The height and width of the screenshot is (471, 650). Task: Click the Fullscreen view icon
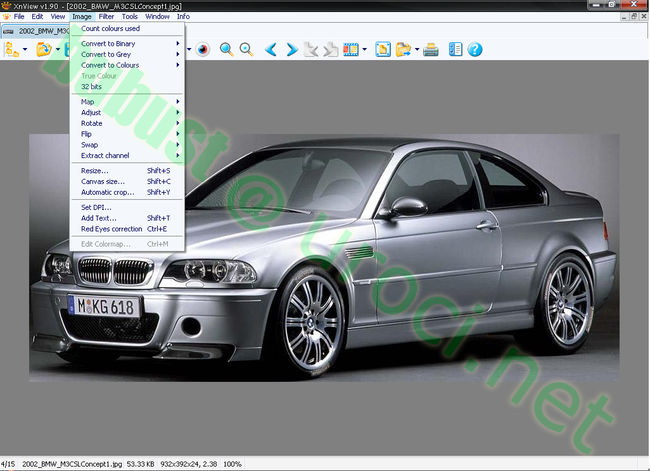(x=383, y=49)
